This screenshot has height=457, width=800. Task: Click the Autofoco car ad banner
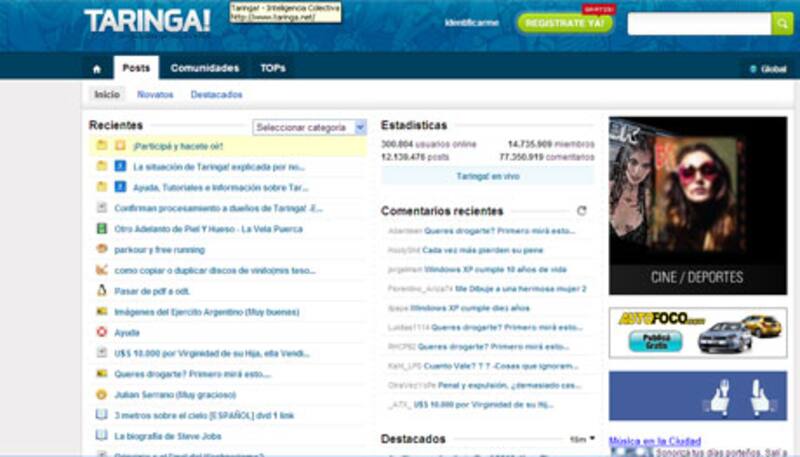pos(697,333)
